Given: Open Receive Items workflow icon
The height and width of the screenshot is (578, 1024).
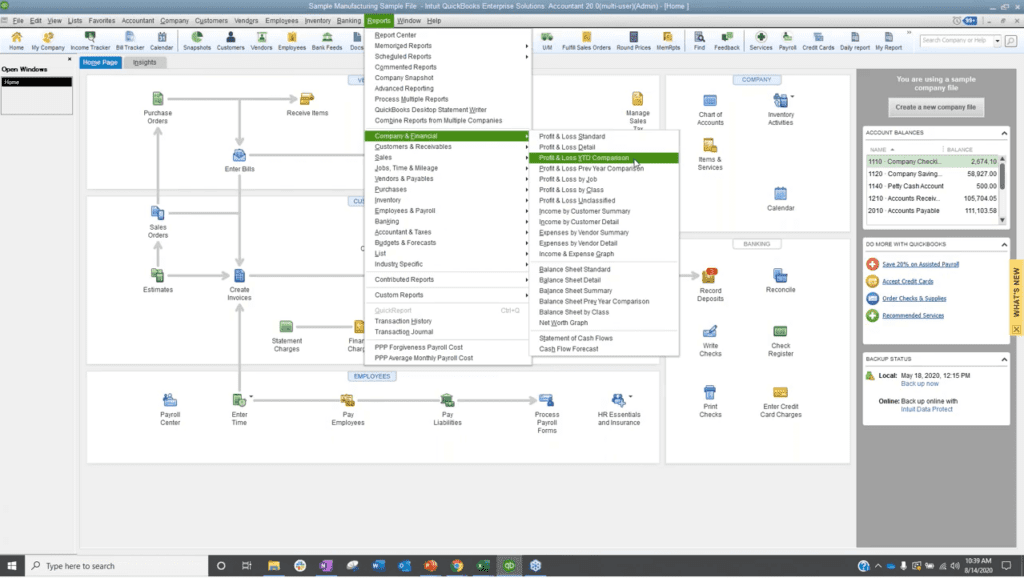Looking at the screenshot, I should [307, 104].
